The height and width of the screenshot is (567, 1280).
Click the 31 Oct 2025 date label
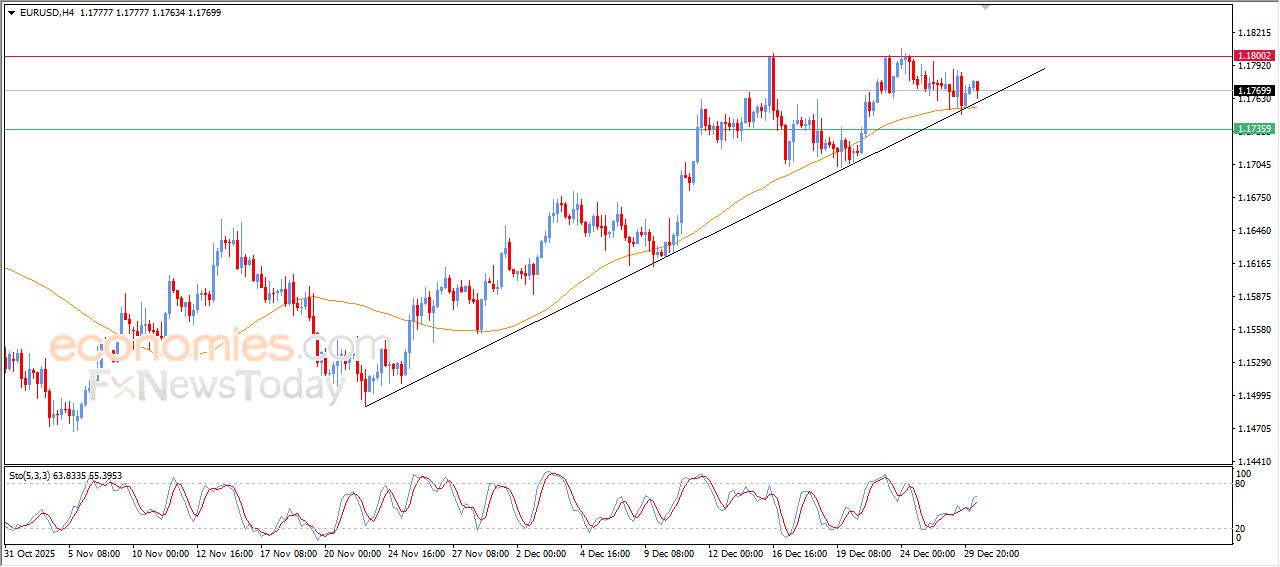click(x=30, y=552)
